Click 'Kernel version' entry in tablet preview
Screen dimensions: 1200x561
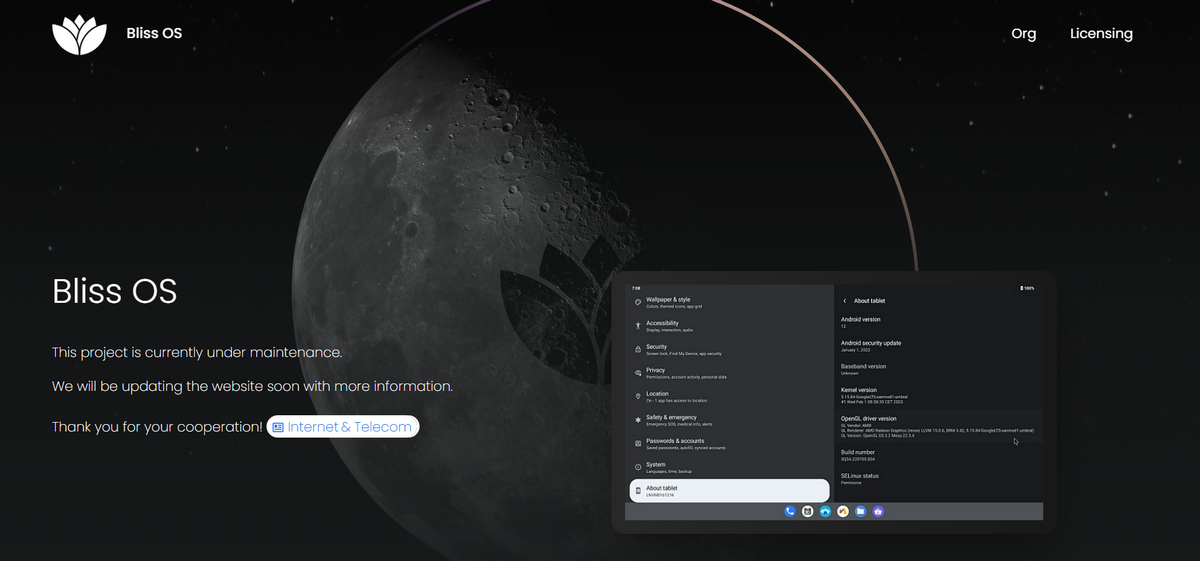coord(938,395)
